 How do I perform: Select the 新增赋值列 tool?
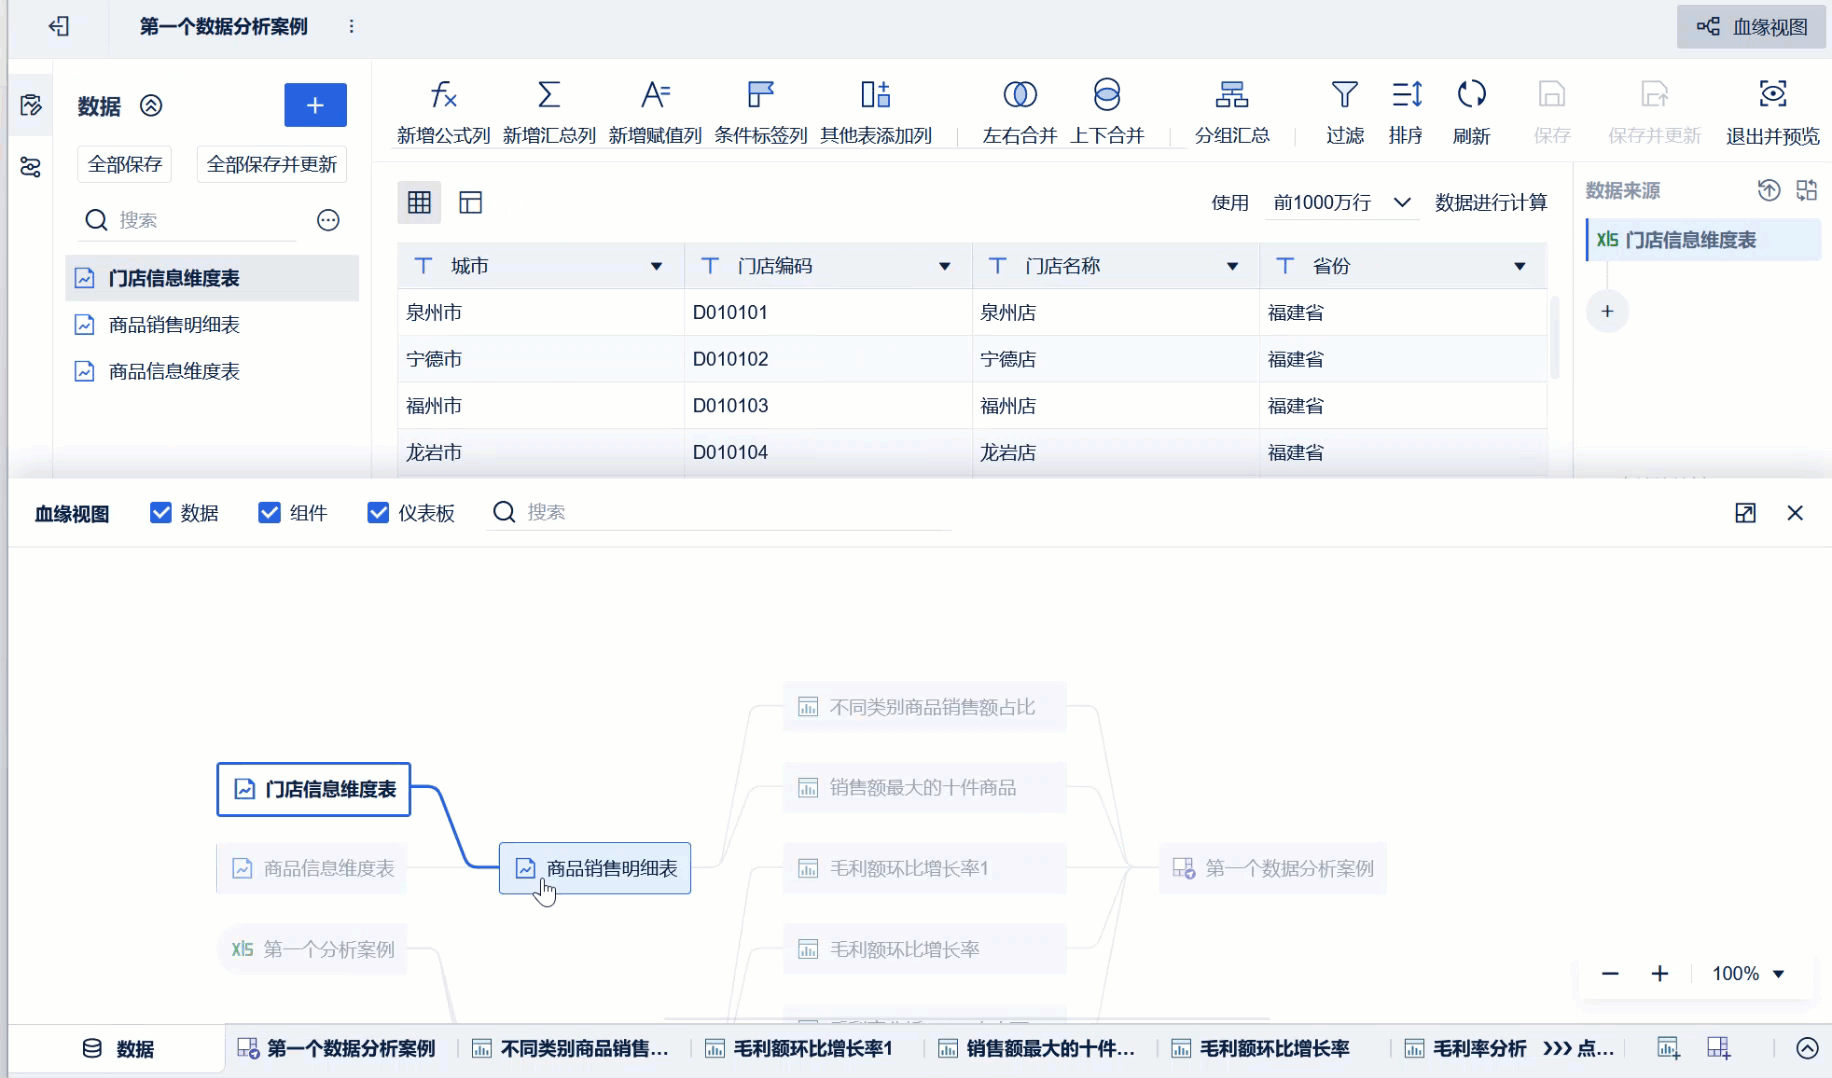pyautogui.click(x=655, y=112)
